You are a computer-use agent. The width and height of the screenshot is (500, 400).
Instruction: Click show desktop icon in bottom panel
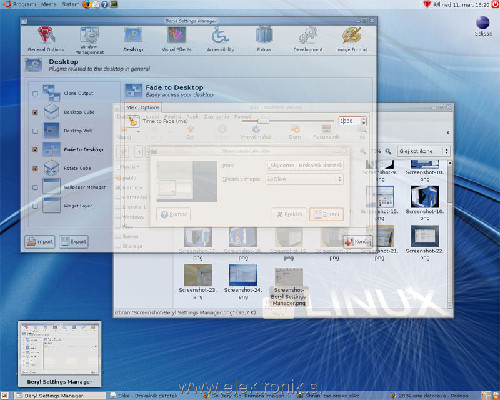click(5, 396)
